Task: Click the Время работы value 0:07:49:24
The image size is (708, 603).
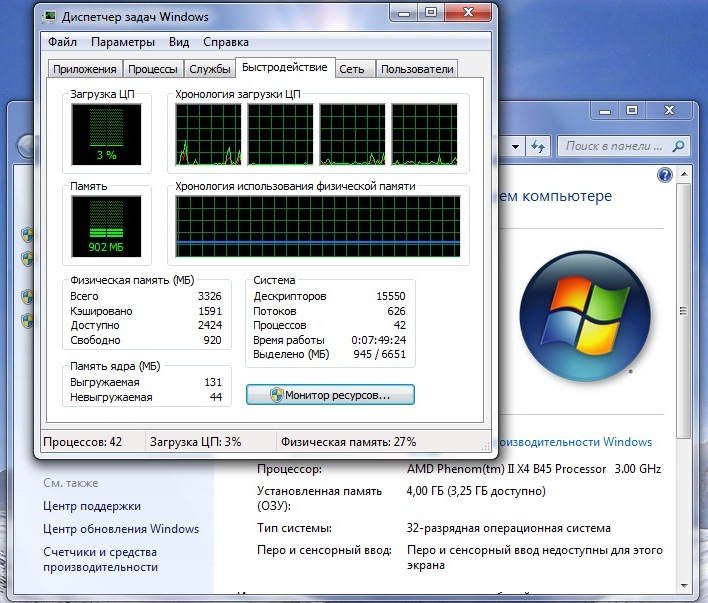Action: (x=378, y=340)
